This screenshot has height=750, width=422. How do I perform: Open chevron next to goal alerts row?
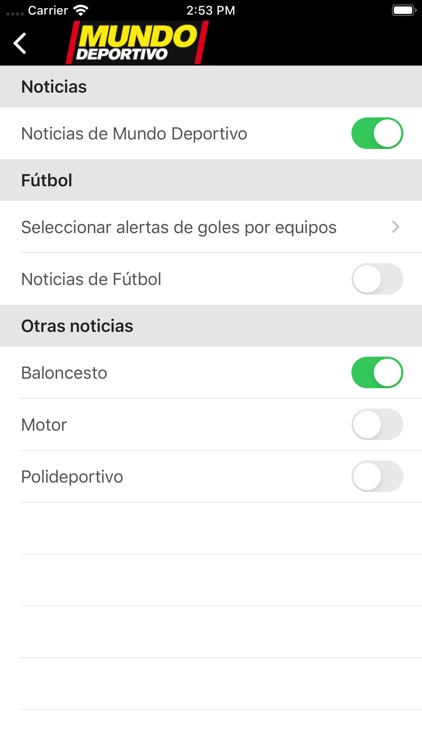click(x=395, y=227)
